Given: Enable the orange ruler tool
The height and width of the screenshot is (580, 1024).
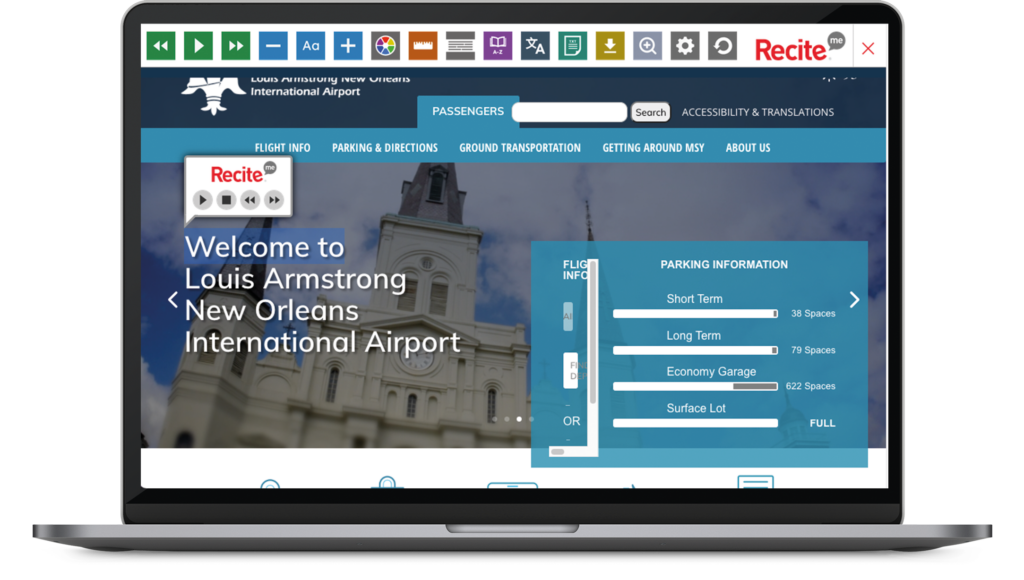Looking at the screenshot, I should (423, 46).
